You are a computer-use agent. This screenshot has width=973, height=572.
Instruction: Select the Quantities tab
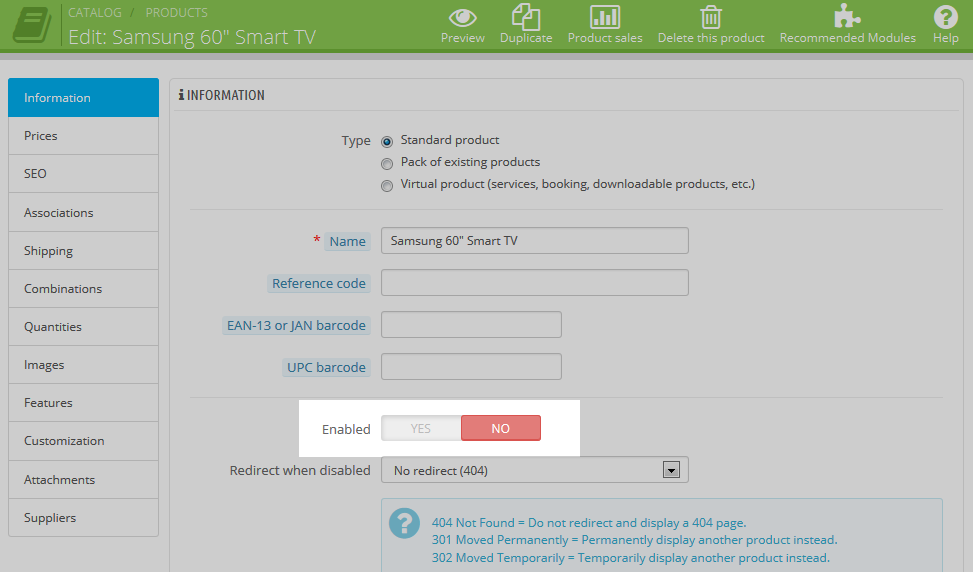click(83, 326)
